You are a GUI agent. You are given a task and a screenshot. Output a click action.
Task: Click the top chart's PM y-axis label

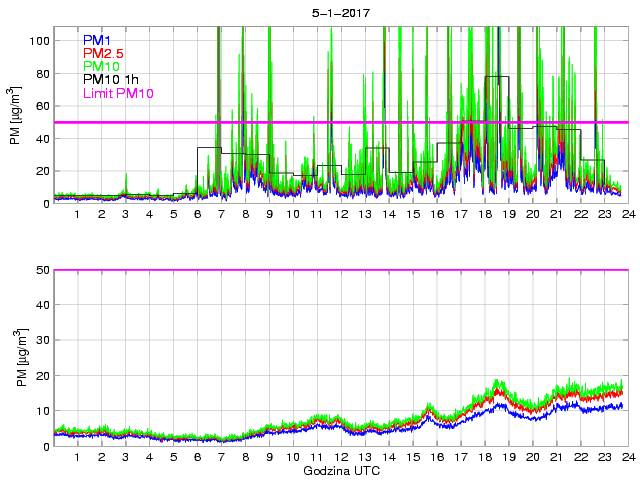click(16, 115)
